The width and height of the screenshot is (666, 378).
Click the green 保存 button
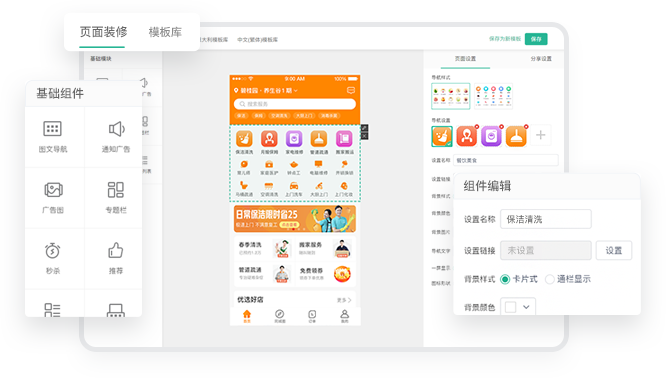(x=536, y=39)
